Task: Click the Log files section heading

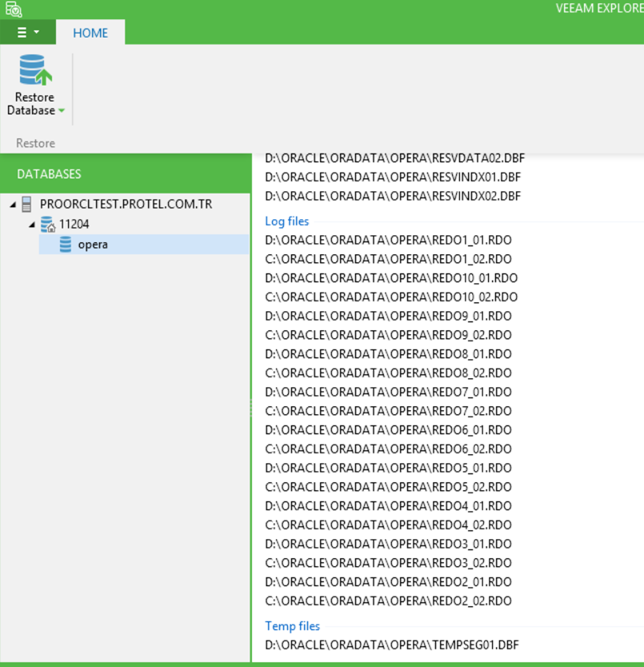Action: click(287, 221)
